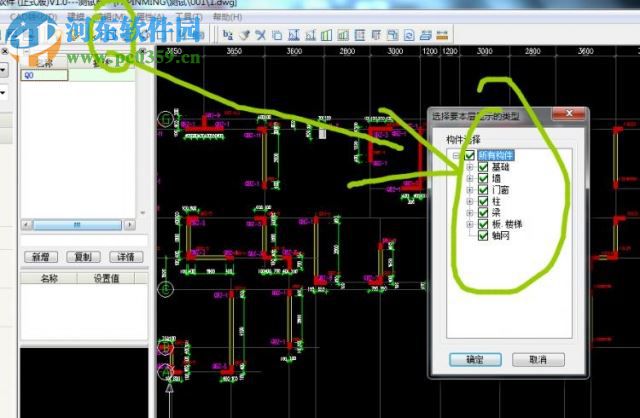This screenshot has width=640, height=418.
Task: Close the left side panel with its X
Action: point(4,51)
